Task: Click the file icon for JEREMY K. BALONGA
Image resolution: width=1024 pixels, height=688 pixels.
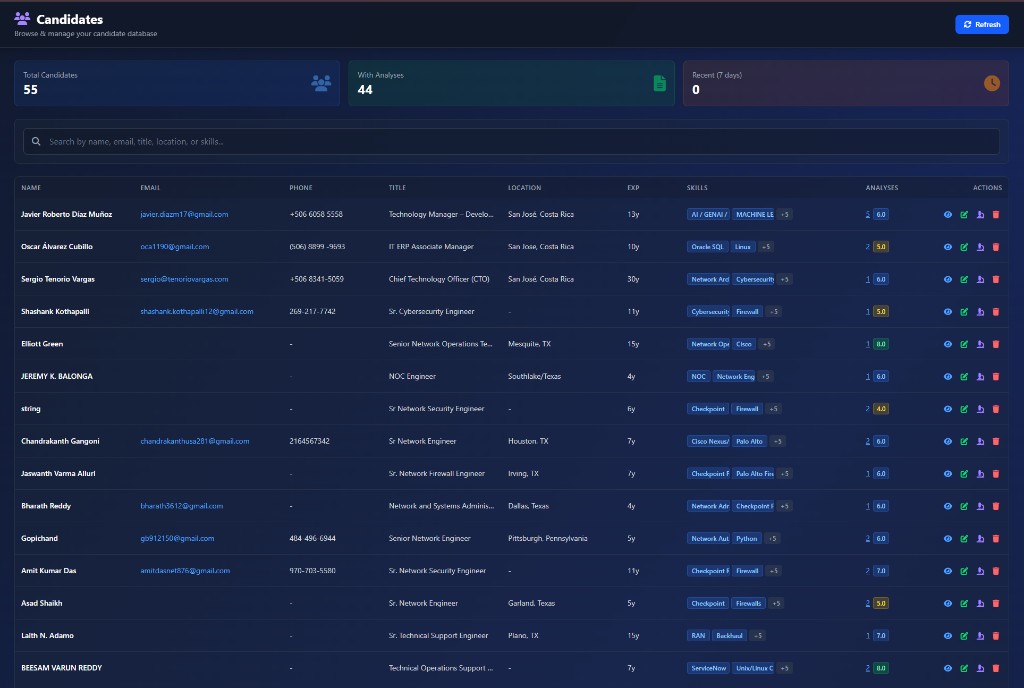Action: point(980,377)
